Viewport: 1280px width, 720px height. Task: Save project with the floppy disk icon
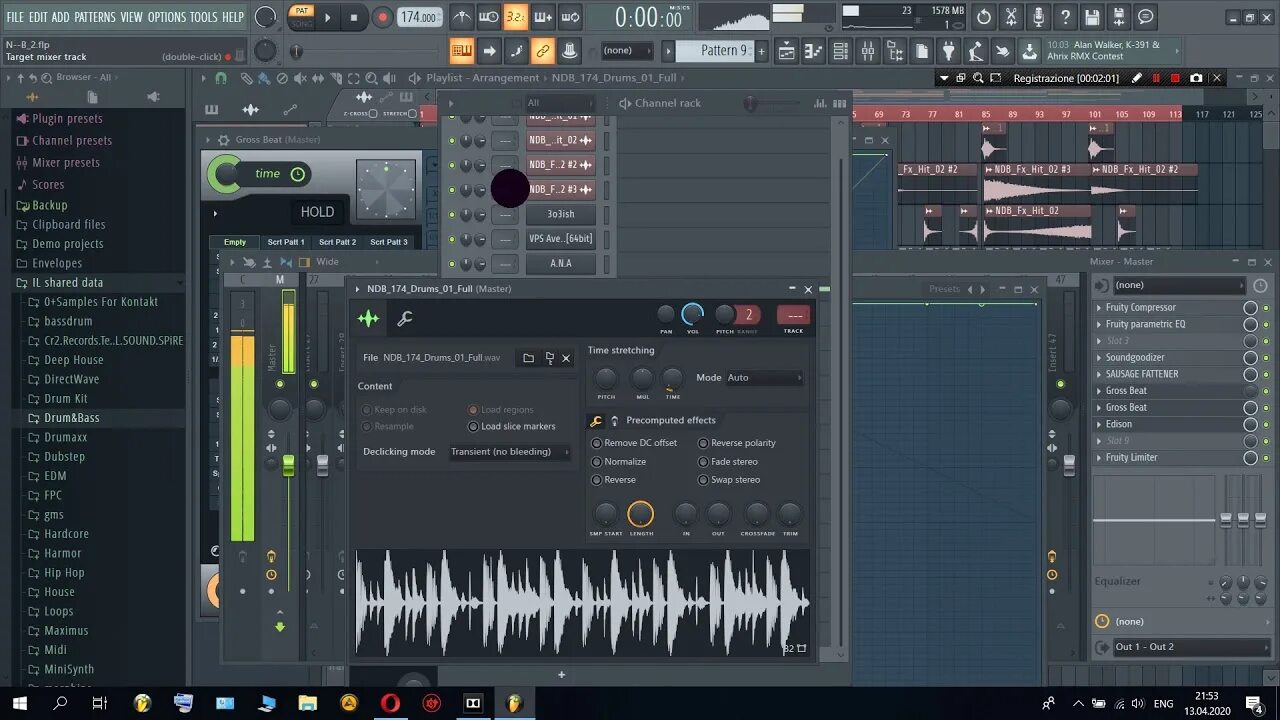1092,17
